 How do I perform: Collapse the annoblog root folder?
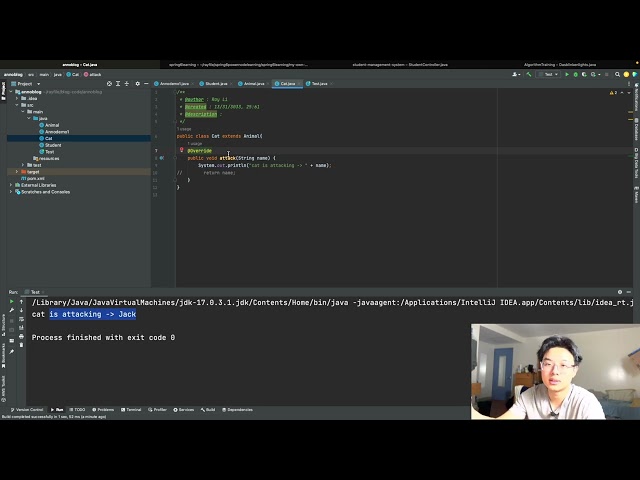click(x=11, y=92)
